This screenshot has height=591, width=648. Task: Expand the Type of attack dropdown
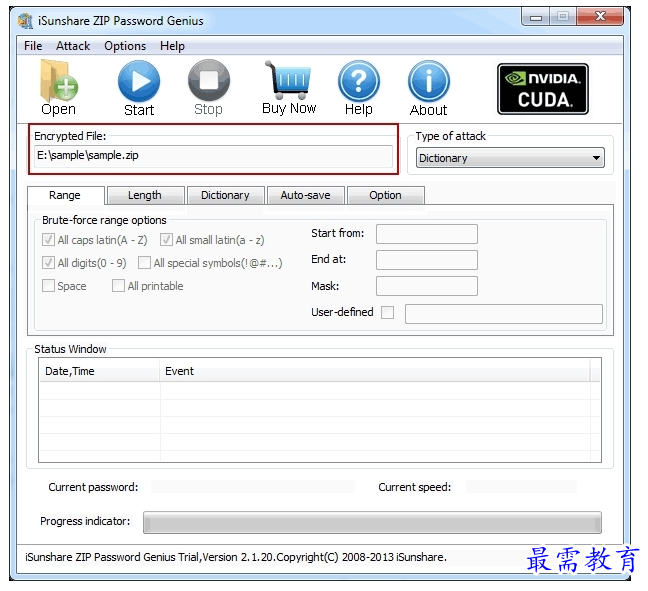tap(510, 158)
